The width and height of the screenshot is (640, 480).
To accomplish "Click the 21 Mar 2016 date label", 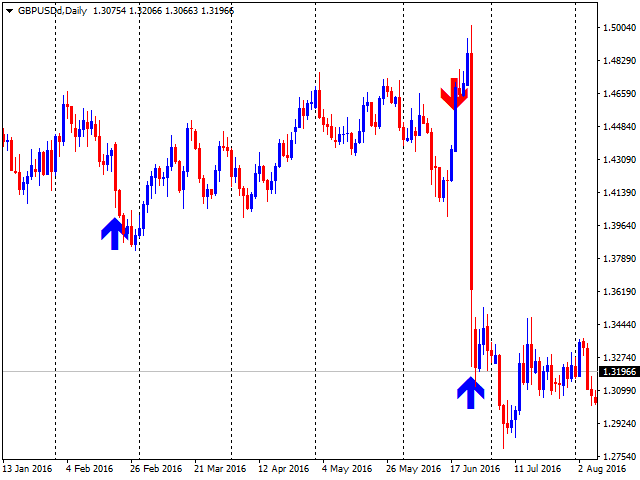I will pos(220,468).
